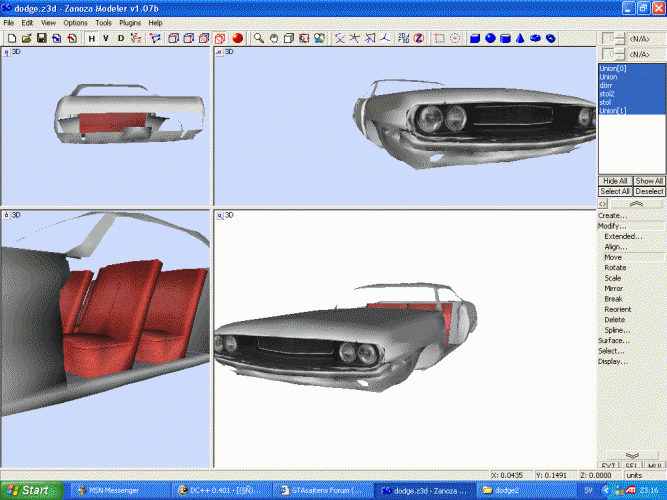Click the red sphere render icon

click(238, 39)
